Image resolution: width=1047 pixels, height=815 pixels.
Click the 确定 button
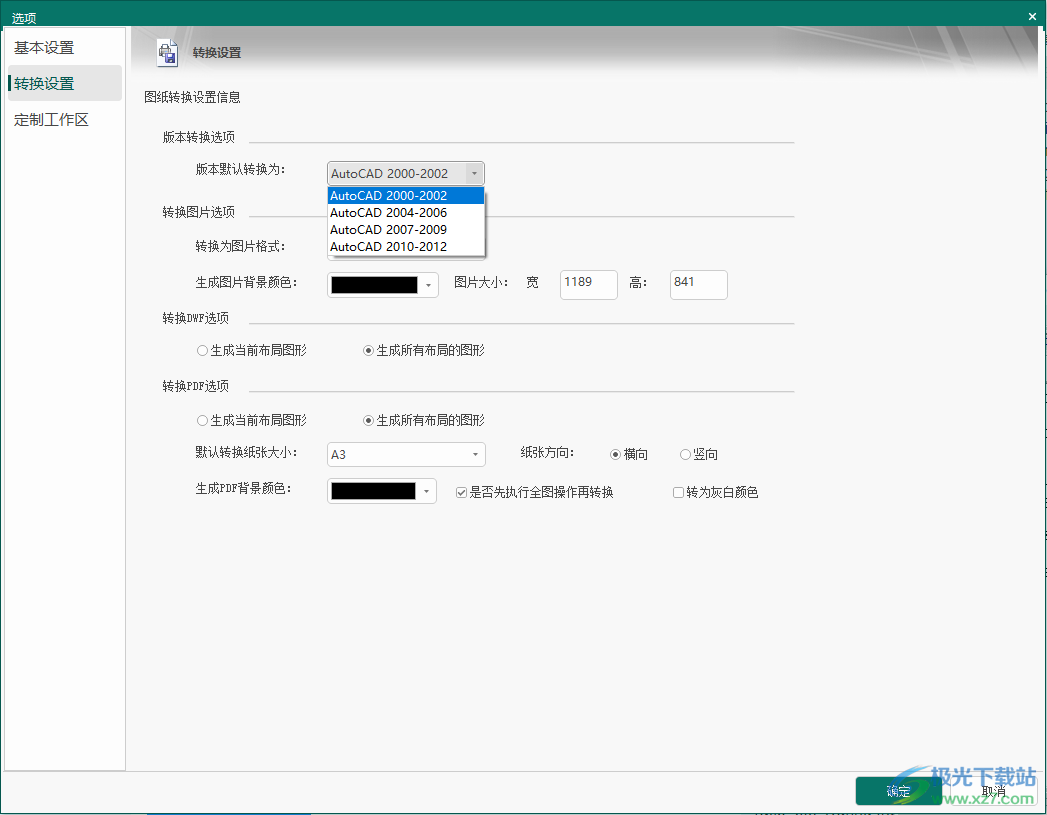tap(898, 791)
